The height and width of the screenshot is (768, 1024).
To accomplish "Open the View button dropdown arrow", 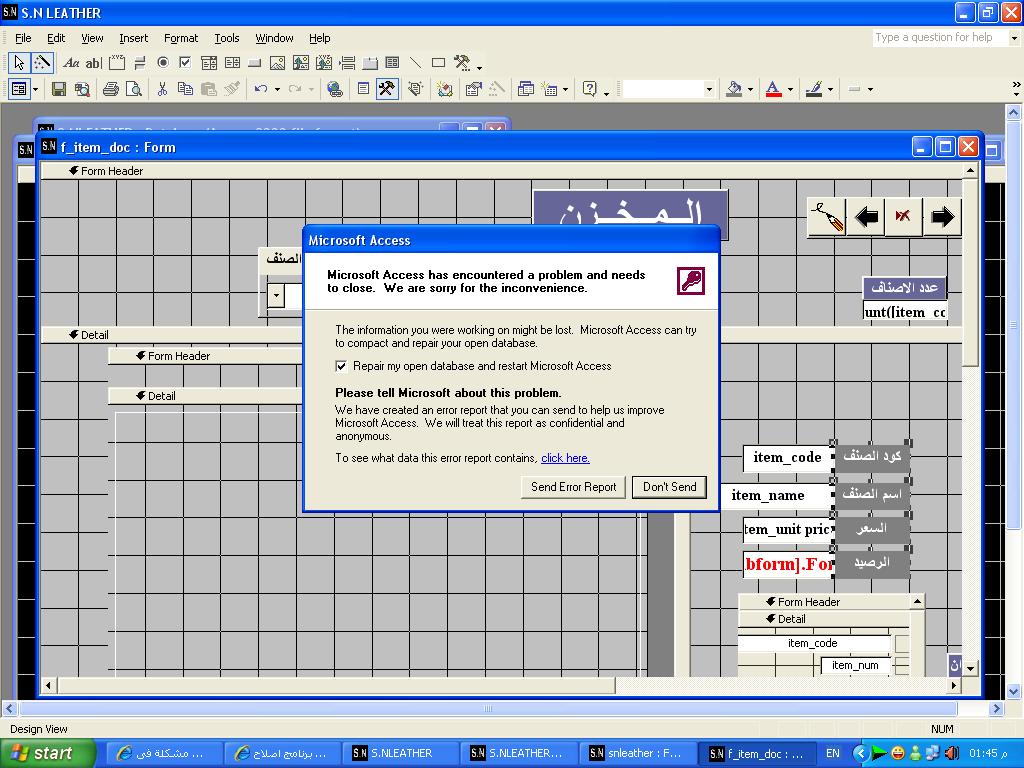I will (36, 89).
